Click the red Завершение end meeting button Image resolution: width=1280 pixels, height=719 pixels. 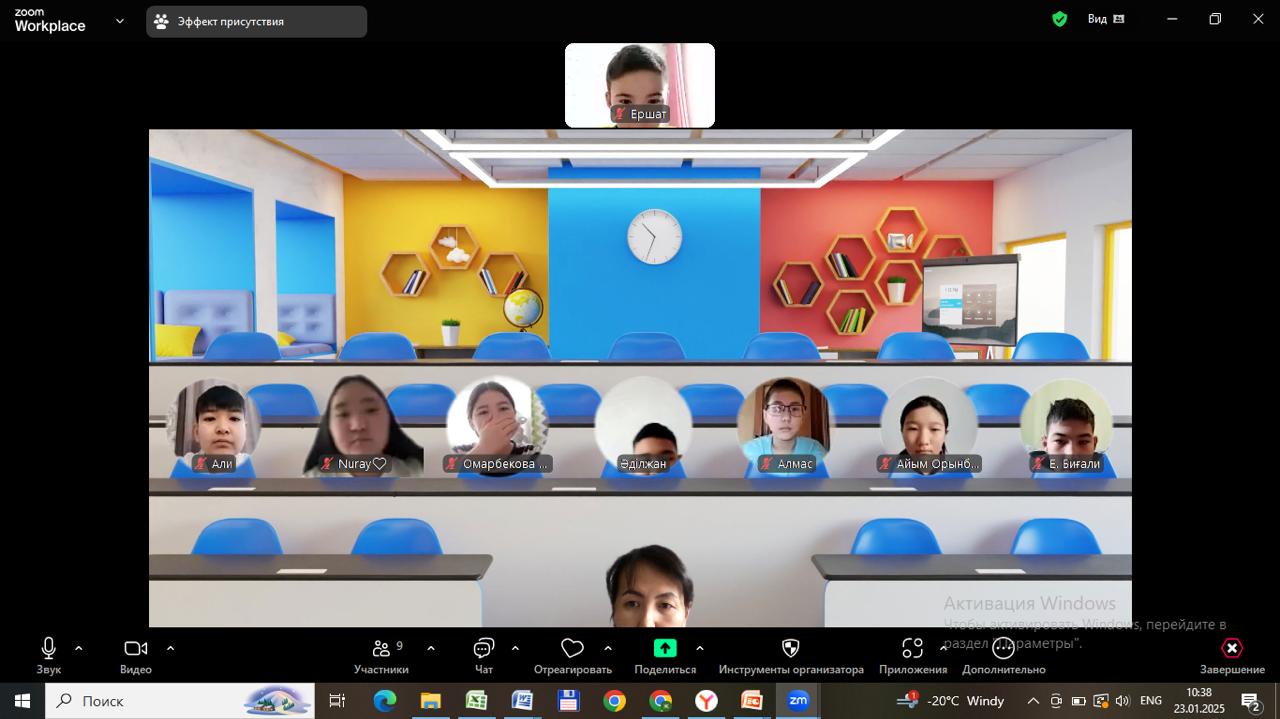coord(1232,649)
